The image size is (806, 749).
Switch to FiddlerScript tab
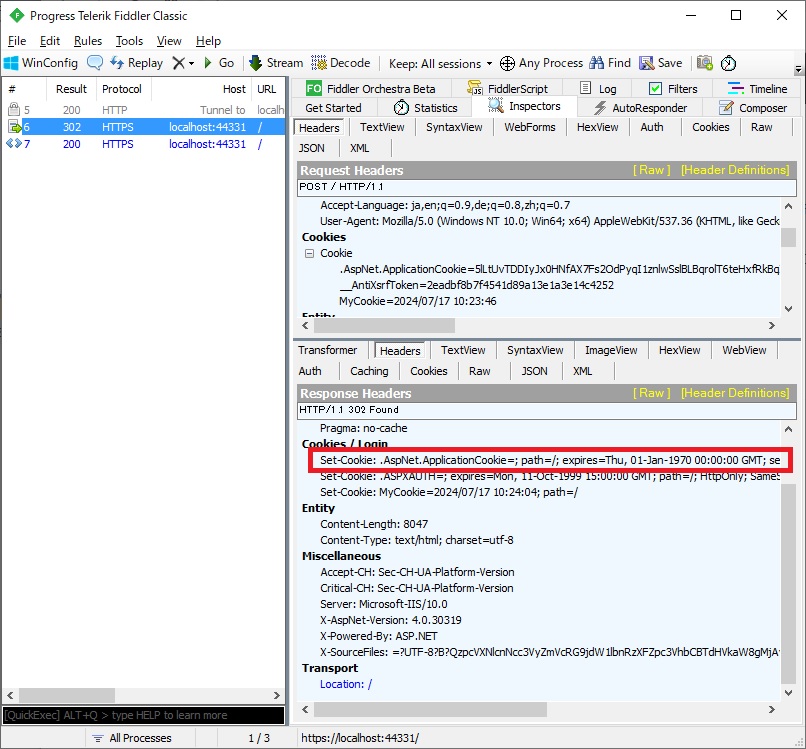[x=507, y=88]
